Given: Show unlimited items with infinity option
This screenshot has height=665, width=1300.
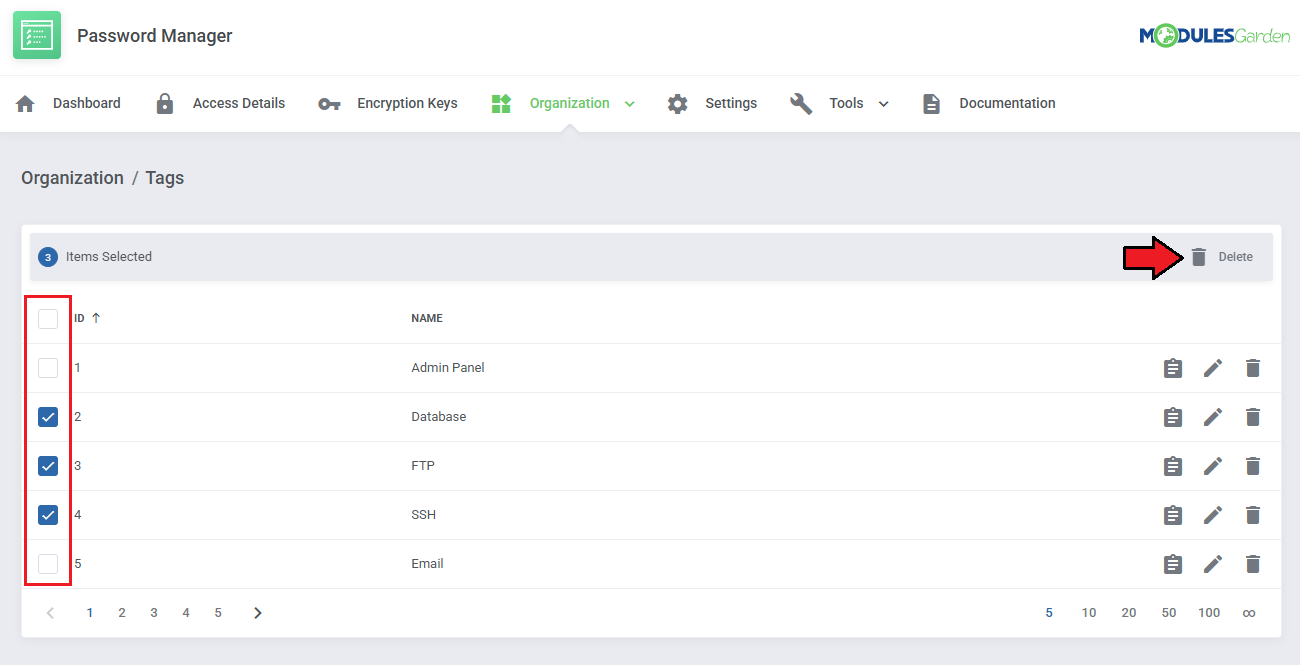Looking at the screenshot, I should pyautogui.click(x=1249, y=613).
